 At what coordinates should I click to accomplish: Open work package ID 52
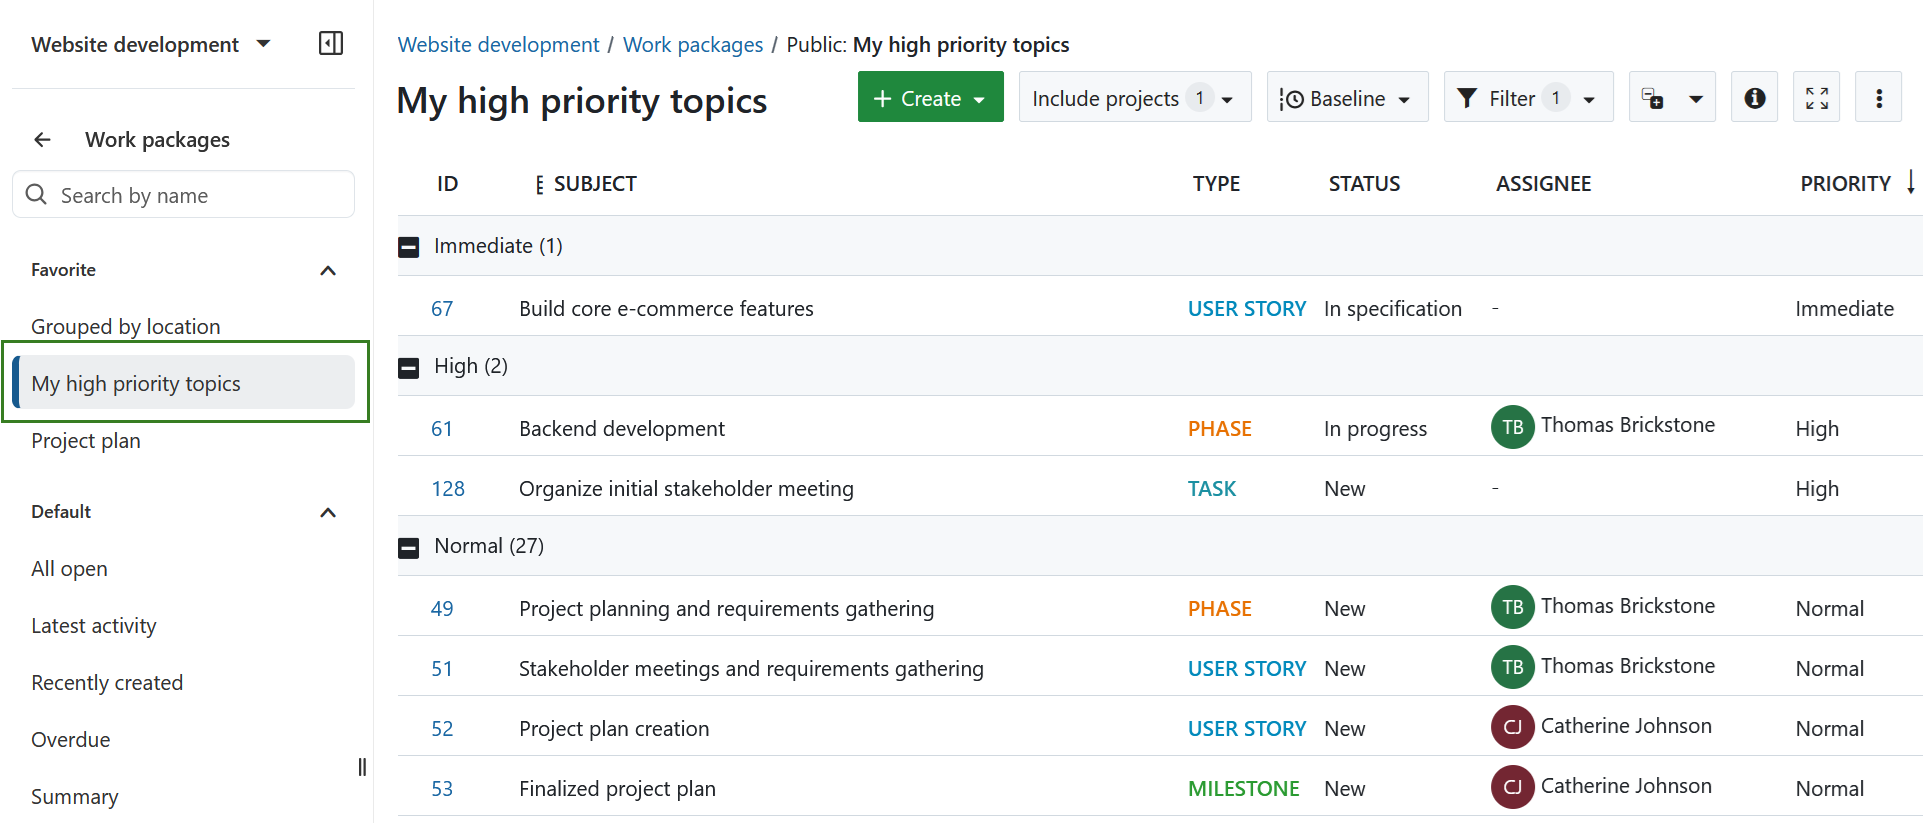[x=442, y=728]
